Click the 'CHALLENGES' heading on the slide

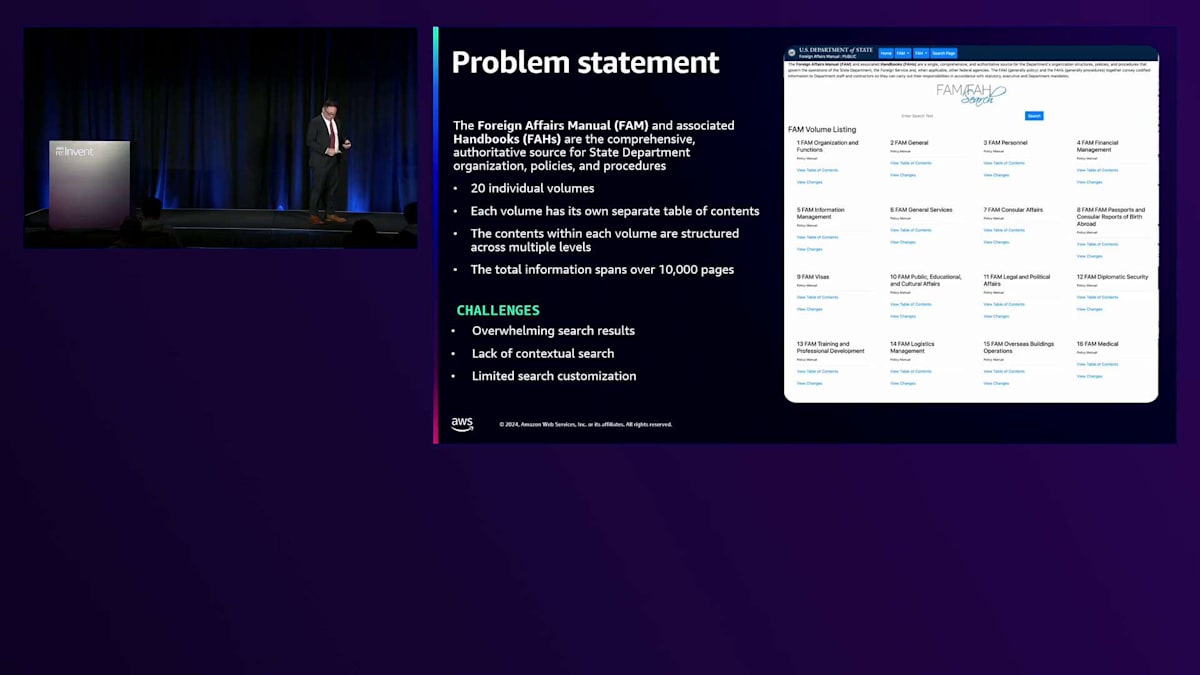[x=498, y=311]
